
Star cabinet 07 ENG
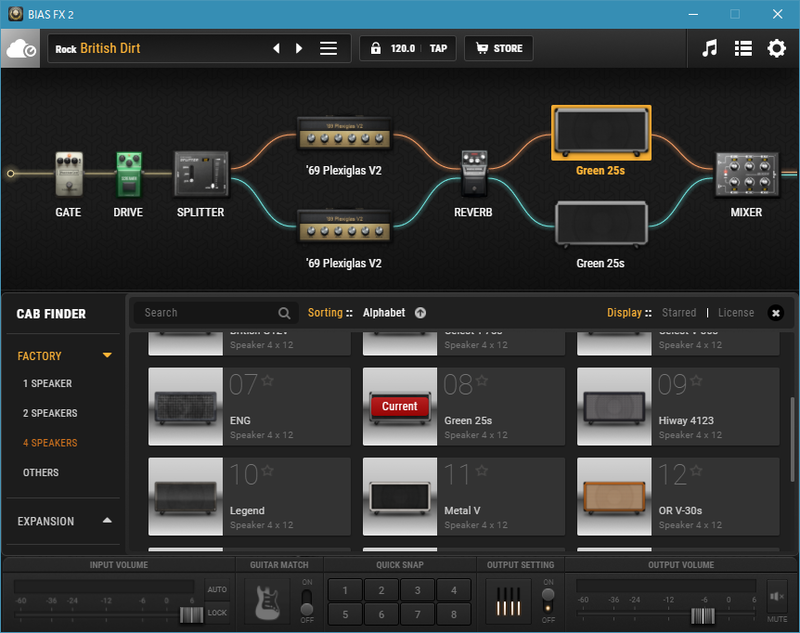pyautogui.click(x=267, y=380)
